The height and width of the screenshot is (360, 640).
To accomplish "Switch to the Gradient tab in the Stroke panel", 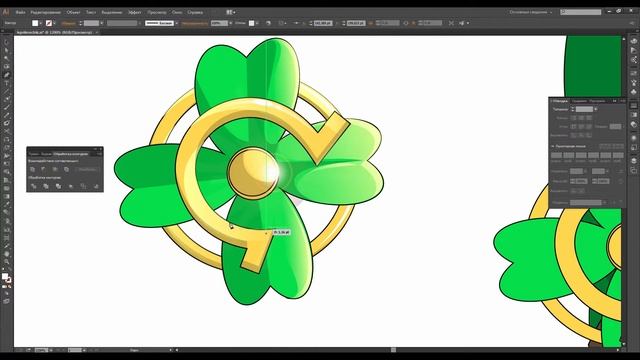I will [579, 101].
